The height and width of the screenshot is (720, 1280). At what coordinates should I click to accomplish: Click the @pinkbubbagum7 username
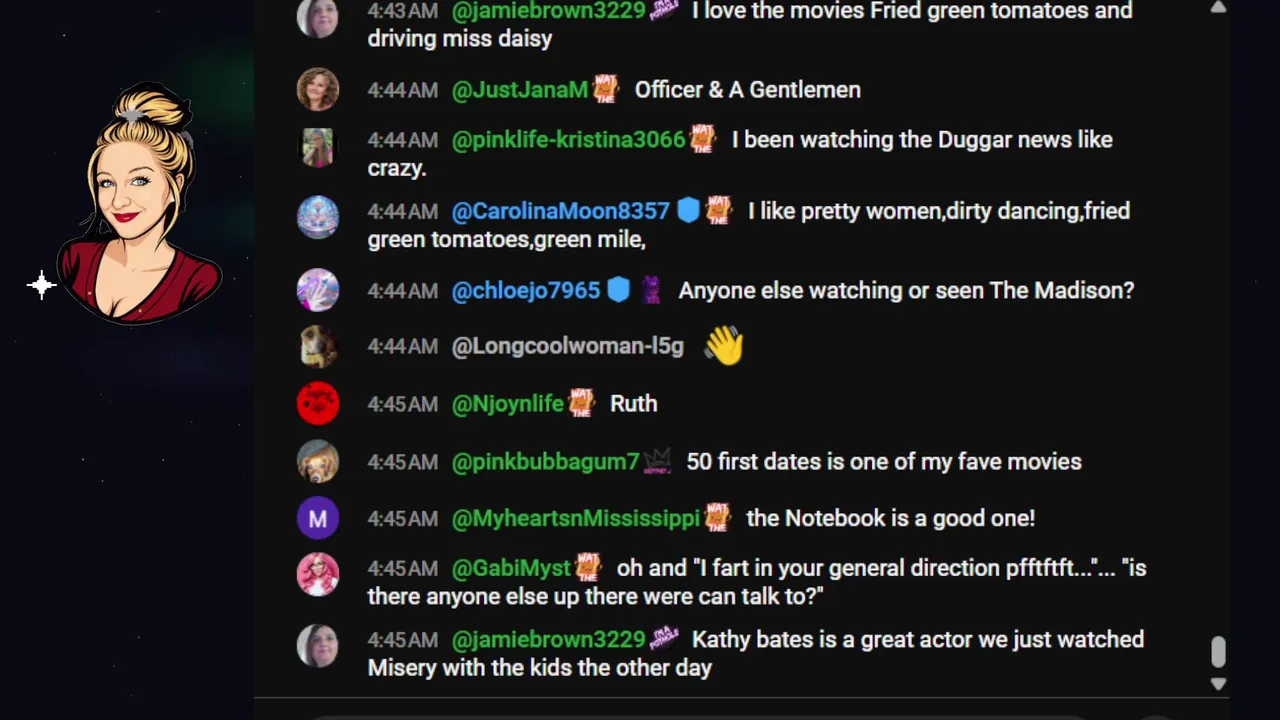click(x=546, y=461)
